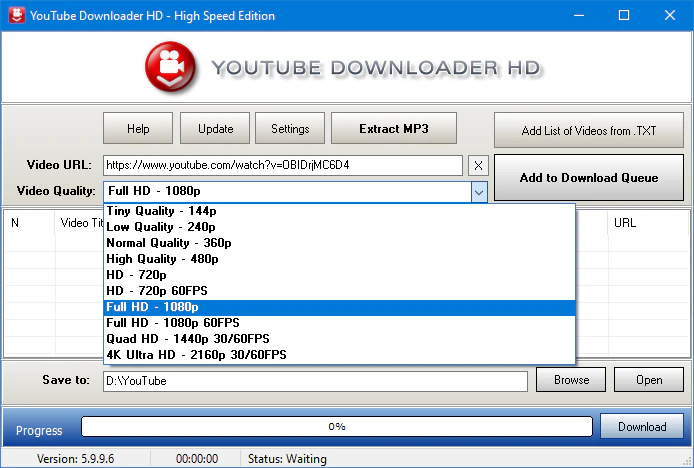
Task: Click Add to Download Queue
Action: (589, 178)
